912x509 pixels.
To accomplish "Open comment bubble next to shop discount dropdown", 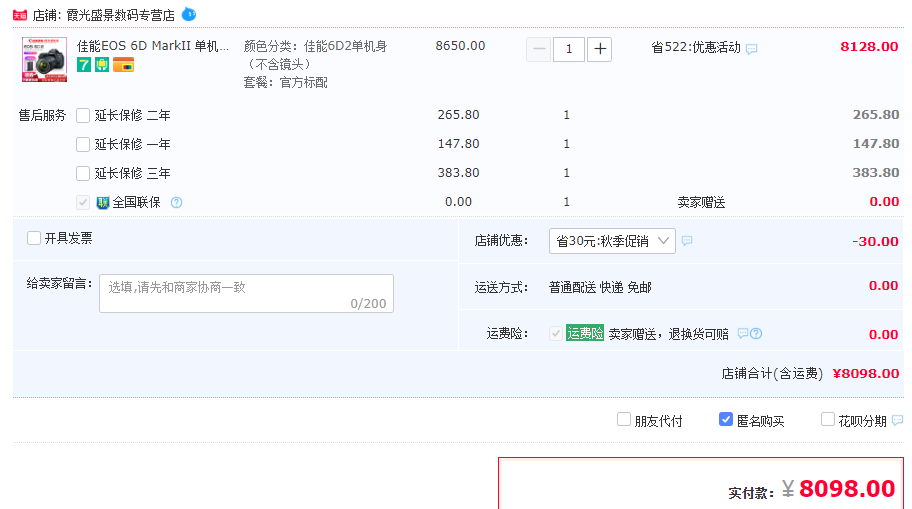I will (x=687, y=241).
